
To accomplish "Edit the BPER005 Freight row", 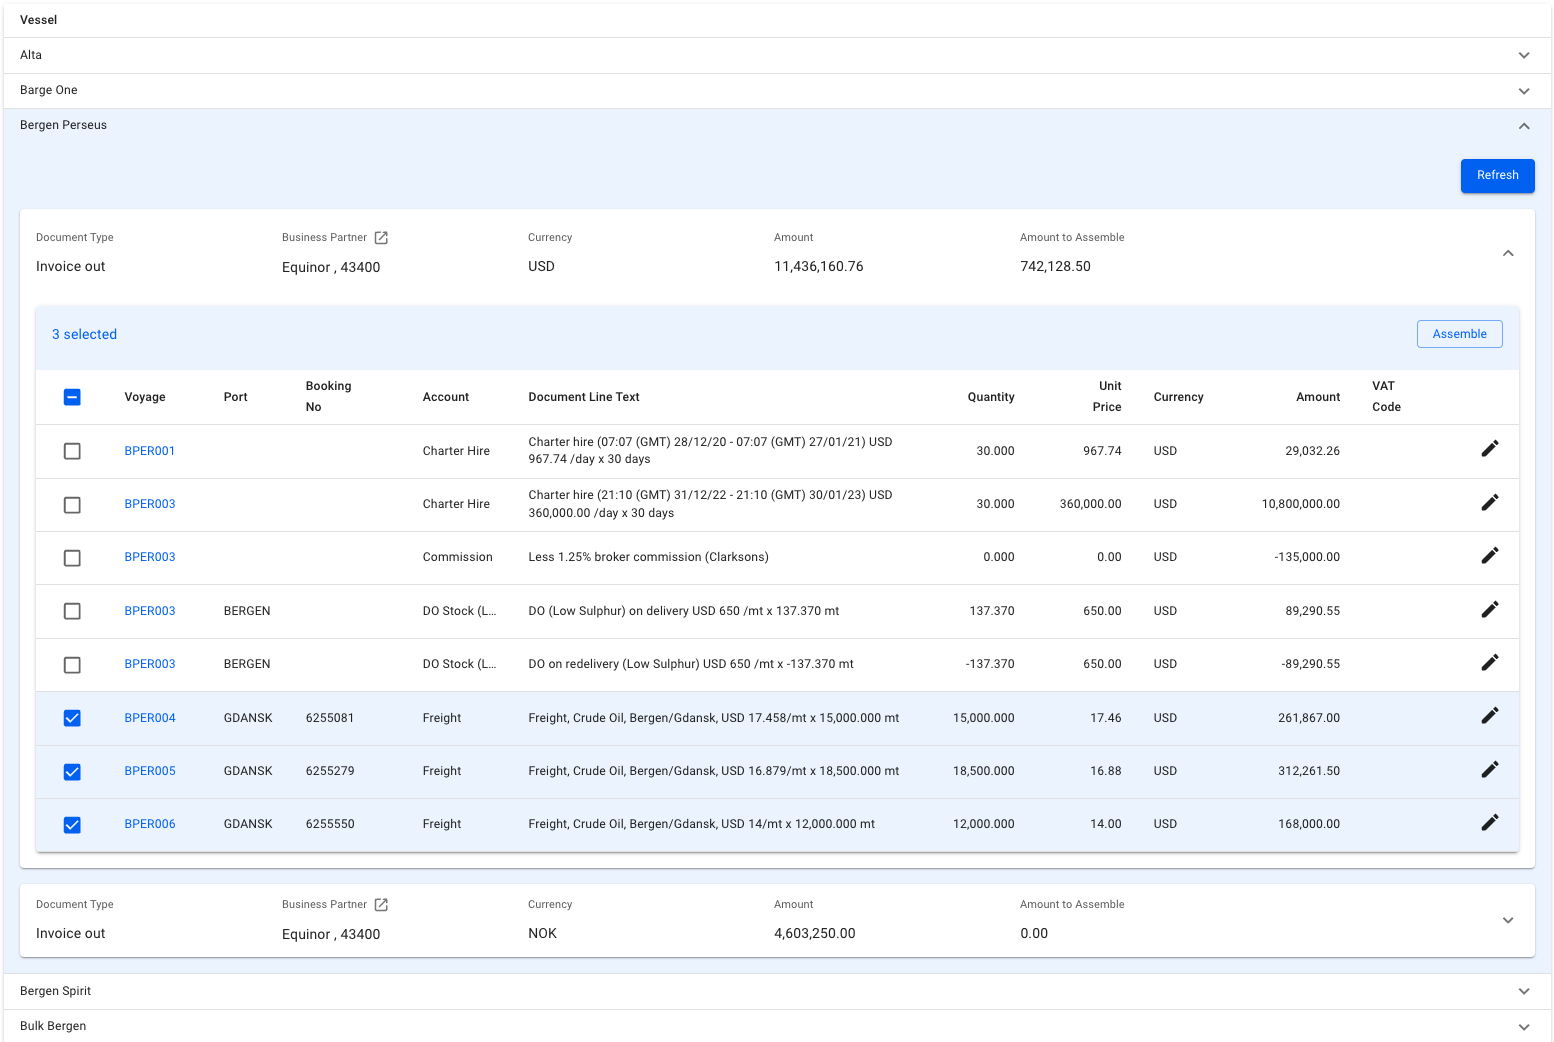I will (x=1489, y=770).
